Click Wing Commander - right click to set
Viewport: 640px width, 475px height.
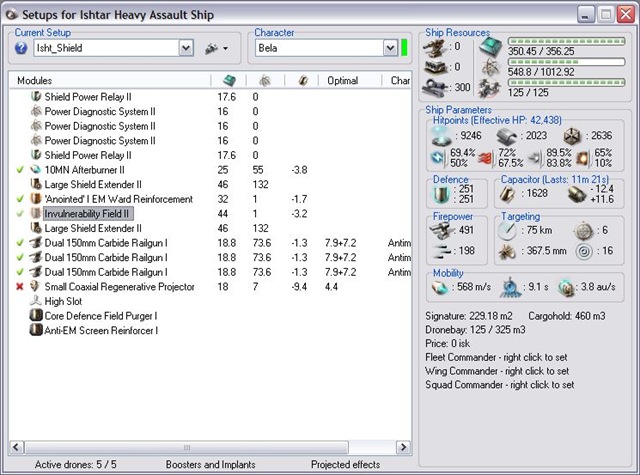pyautogui.click(x=497, y=371)
